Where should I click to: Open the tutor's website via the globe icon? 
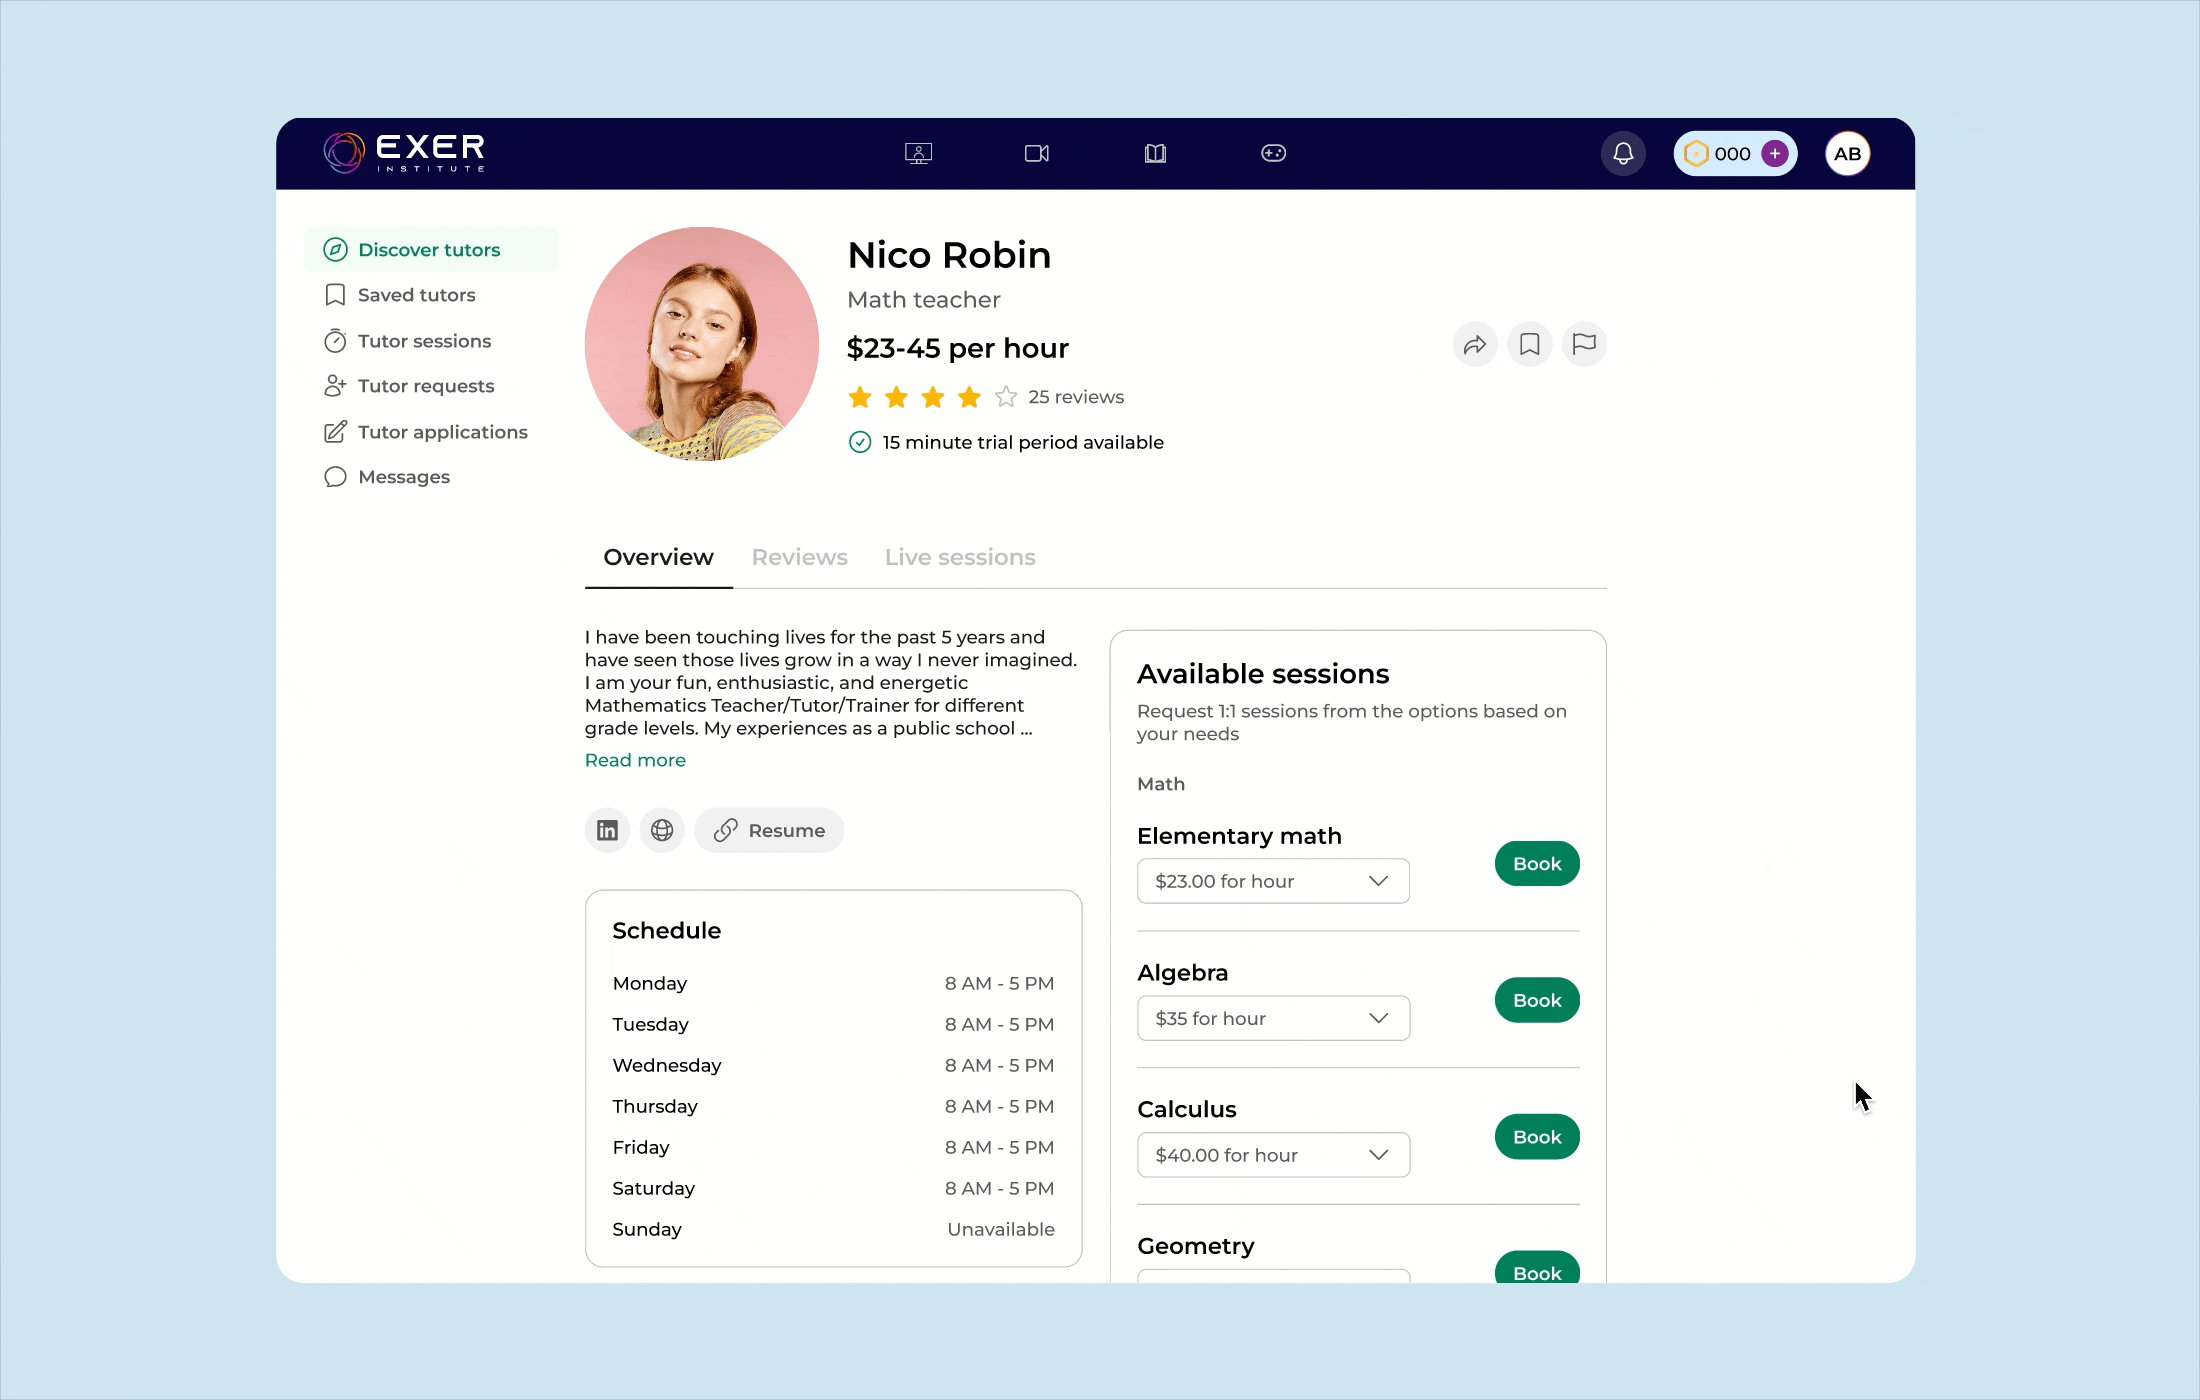coord(661,830)
